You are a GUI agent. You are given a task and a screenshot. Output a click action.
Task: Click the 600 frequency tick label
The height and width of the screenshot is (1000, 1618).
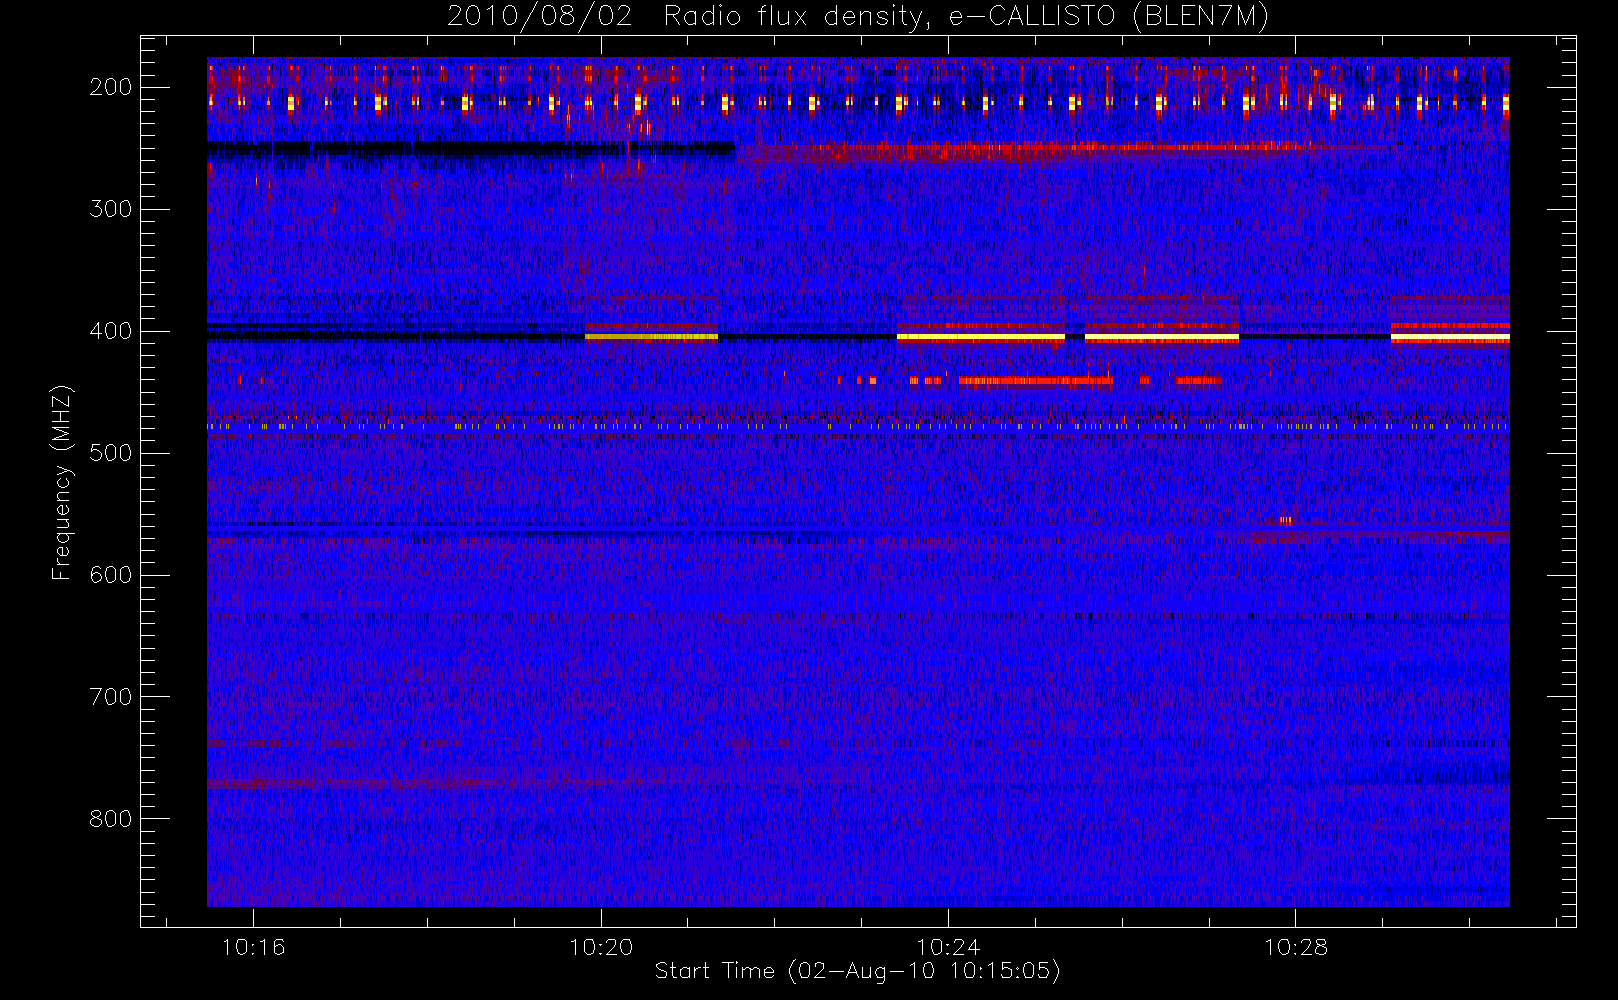click(110, 575)
